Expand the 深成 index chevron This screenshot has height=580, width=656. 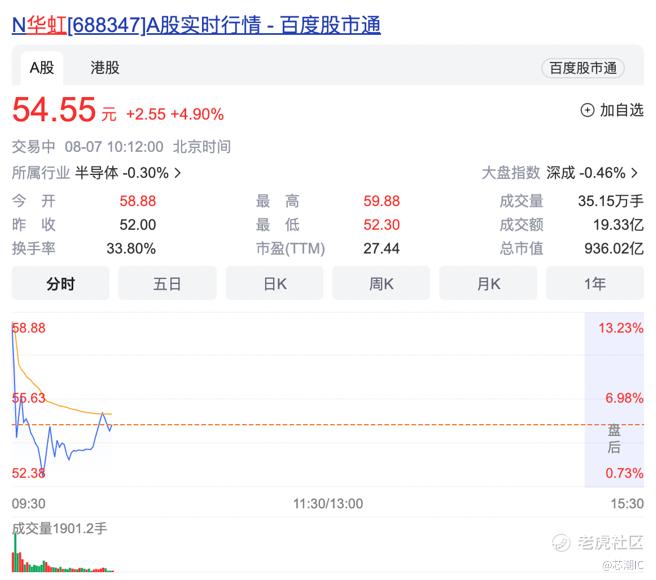pos(635,173)
